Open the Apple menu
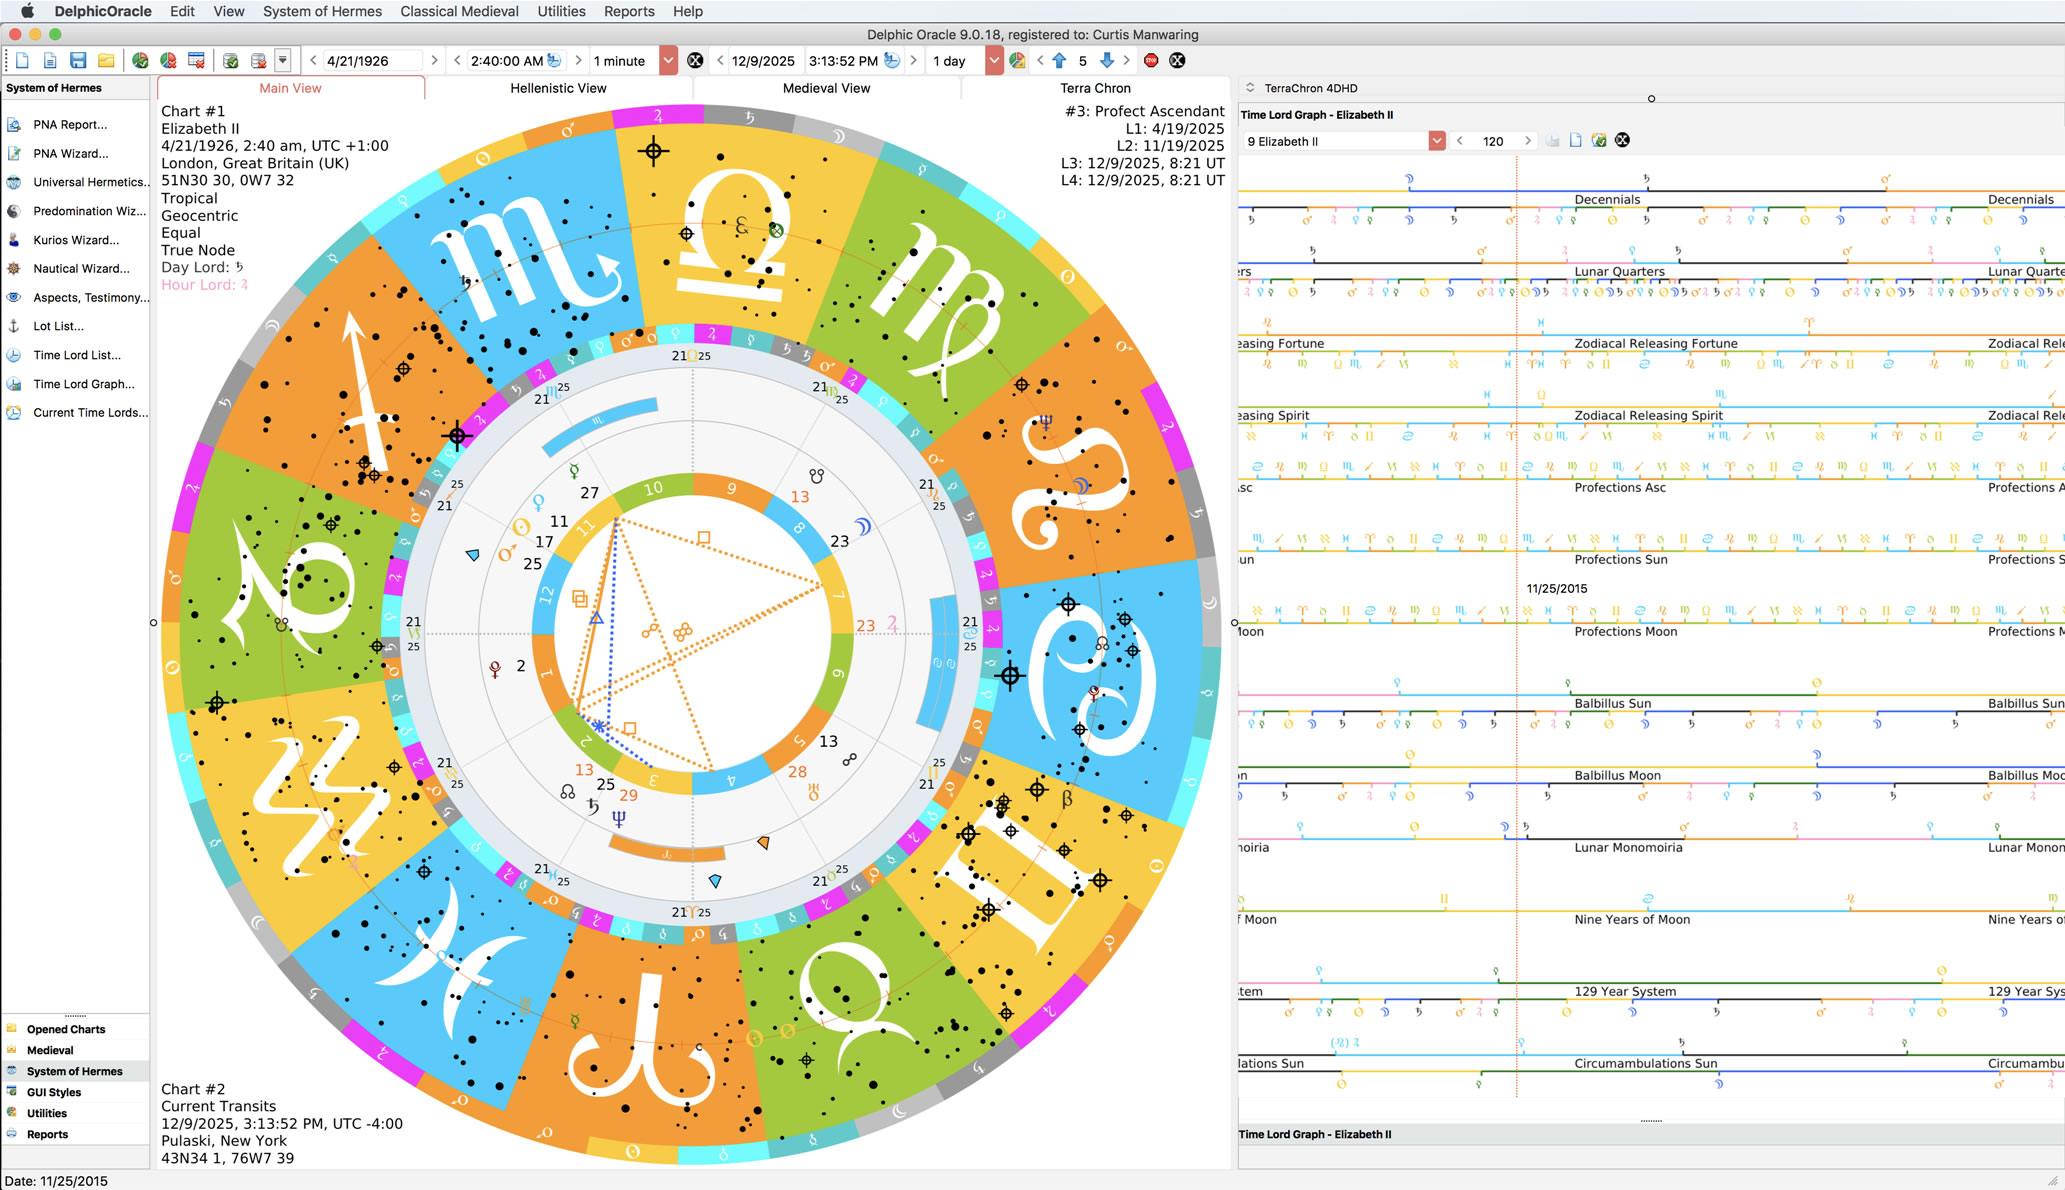The height and width of the screenshot is (1190, 2065). [x=27, y=11]
